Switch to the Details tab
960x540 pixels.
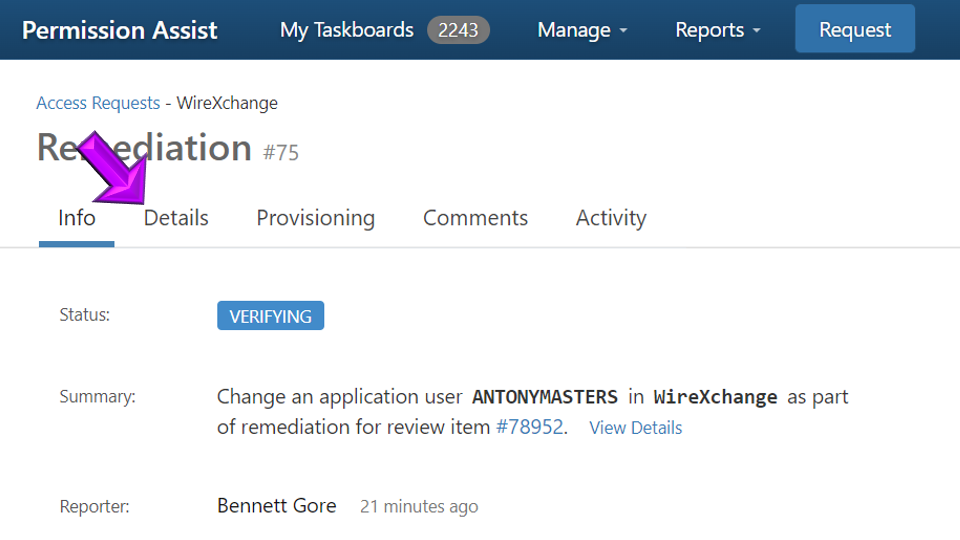176,218
